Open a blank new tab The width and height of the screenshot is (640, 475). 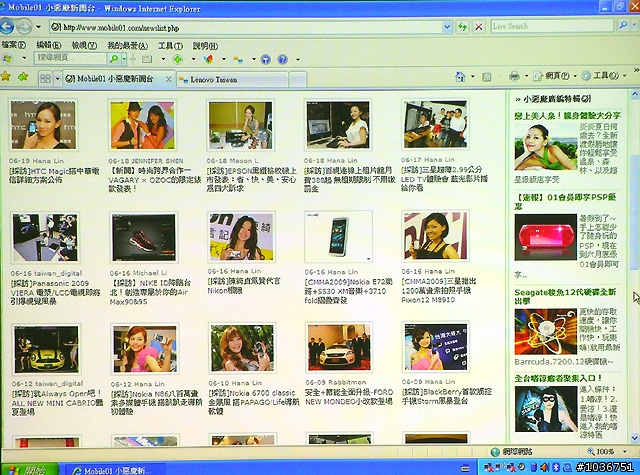[298, 80]
